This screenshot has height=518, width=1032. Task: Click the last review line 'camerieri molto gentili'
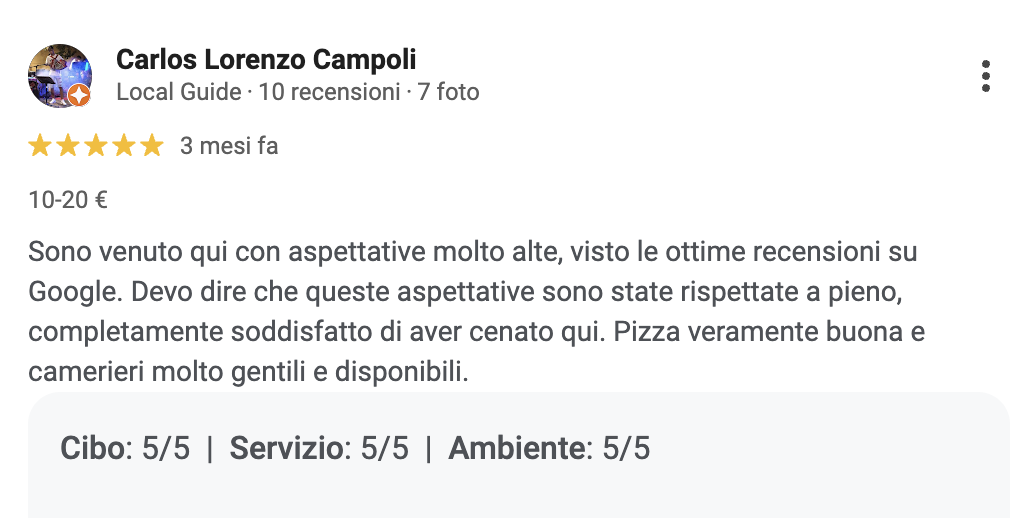tap(248, 373)
